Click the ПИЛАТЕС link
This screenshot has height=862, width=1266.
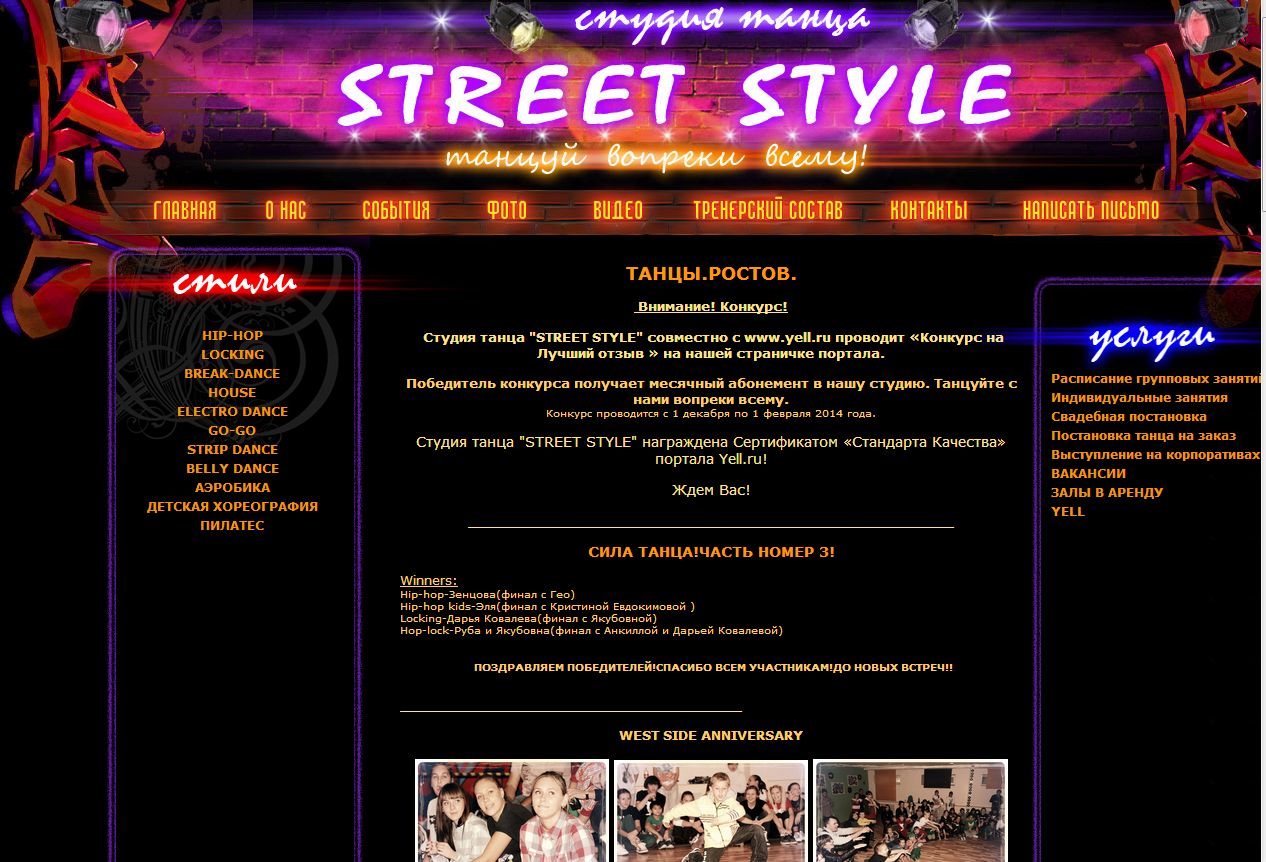(x=232, y=526)
